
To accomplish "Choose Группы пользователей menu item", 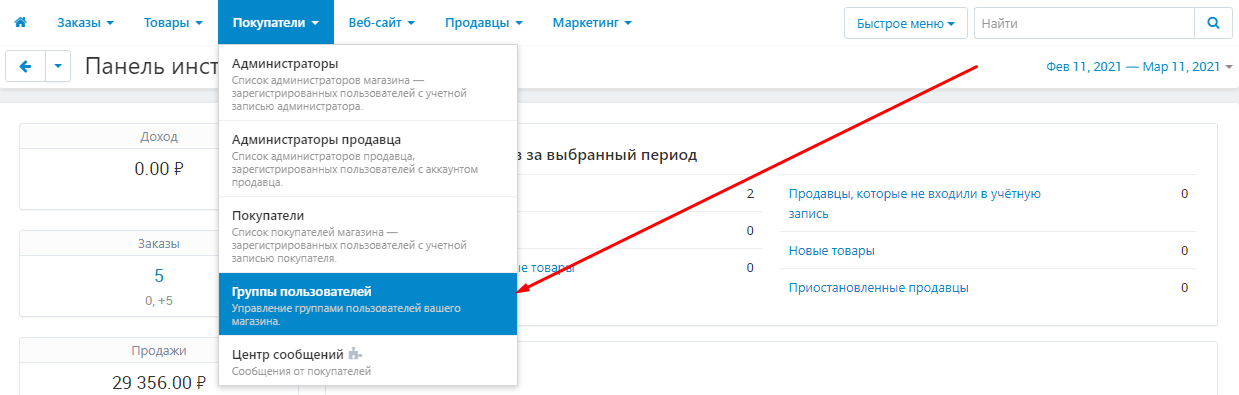I will point(367,305).
